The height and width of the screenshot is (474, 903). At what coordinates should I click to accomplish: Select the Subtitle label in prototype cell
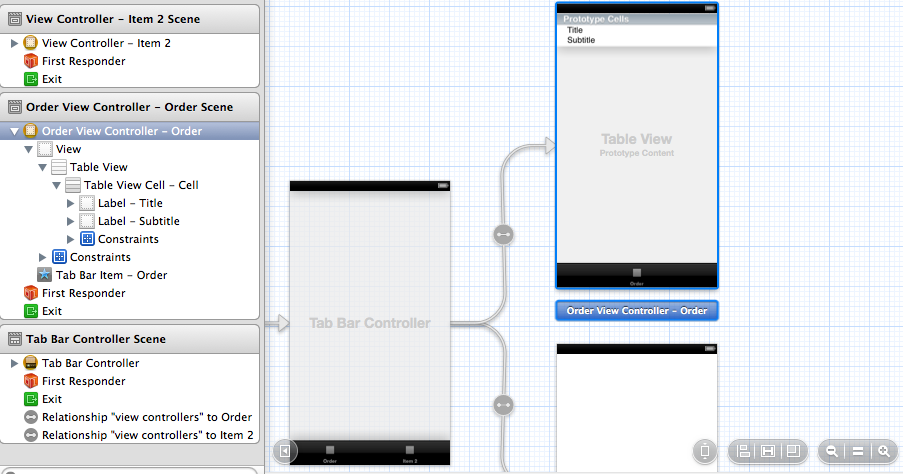[x=581, y=40]
